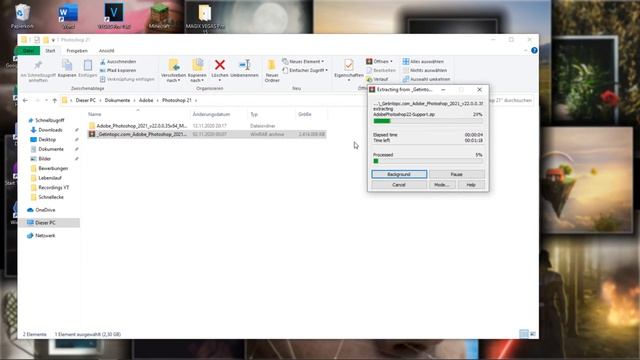
Task: Click the Processed 5% progress bar
Action: (428, 161)
